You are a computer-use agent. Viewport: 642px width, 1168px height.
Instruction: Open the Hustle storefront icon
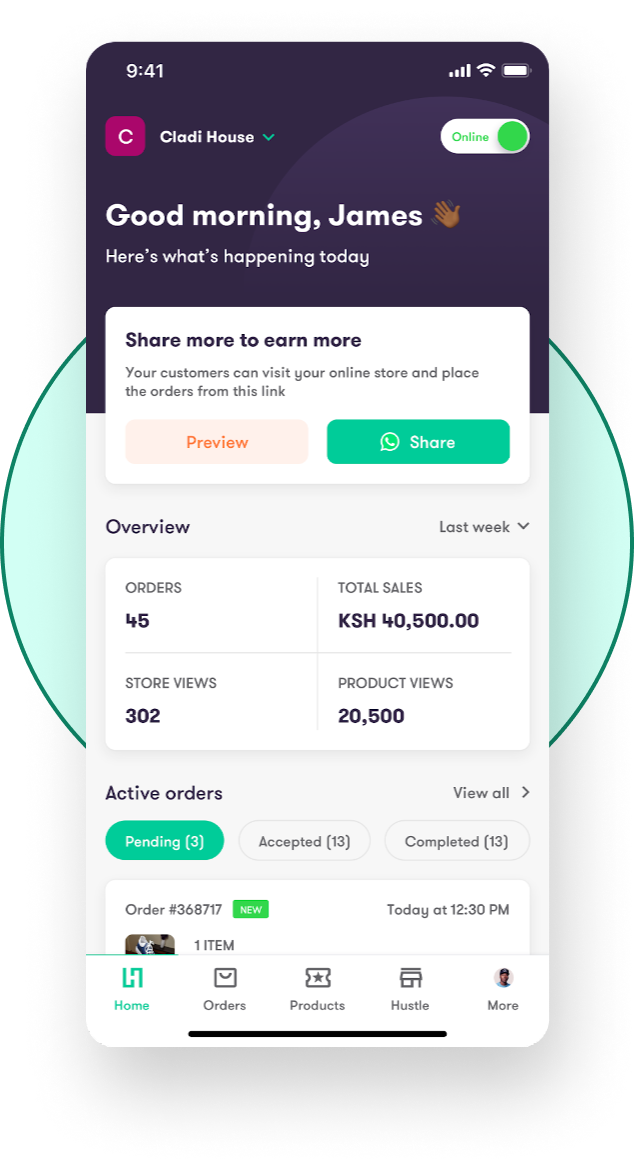410,978
